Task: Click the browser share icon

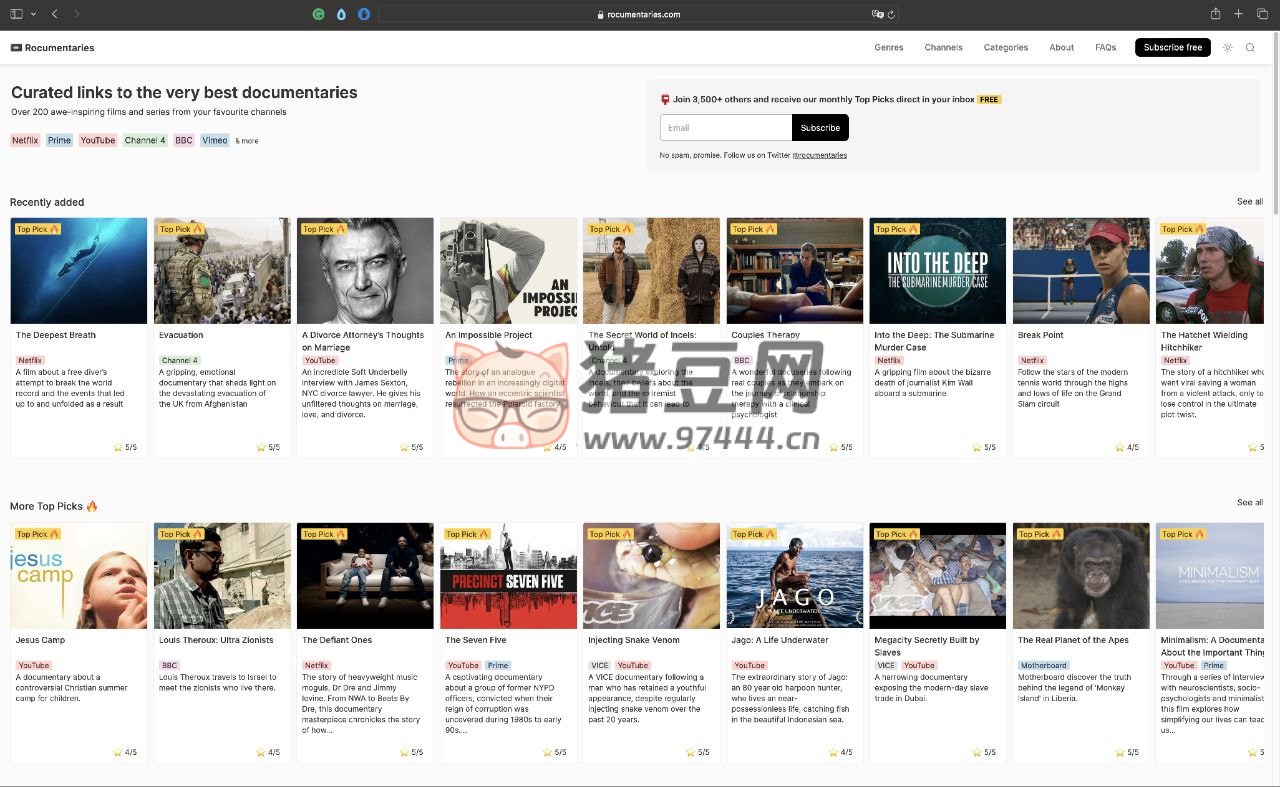Action: pyautogui.click(x=1215, y=13)
